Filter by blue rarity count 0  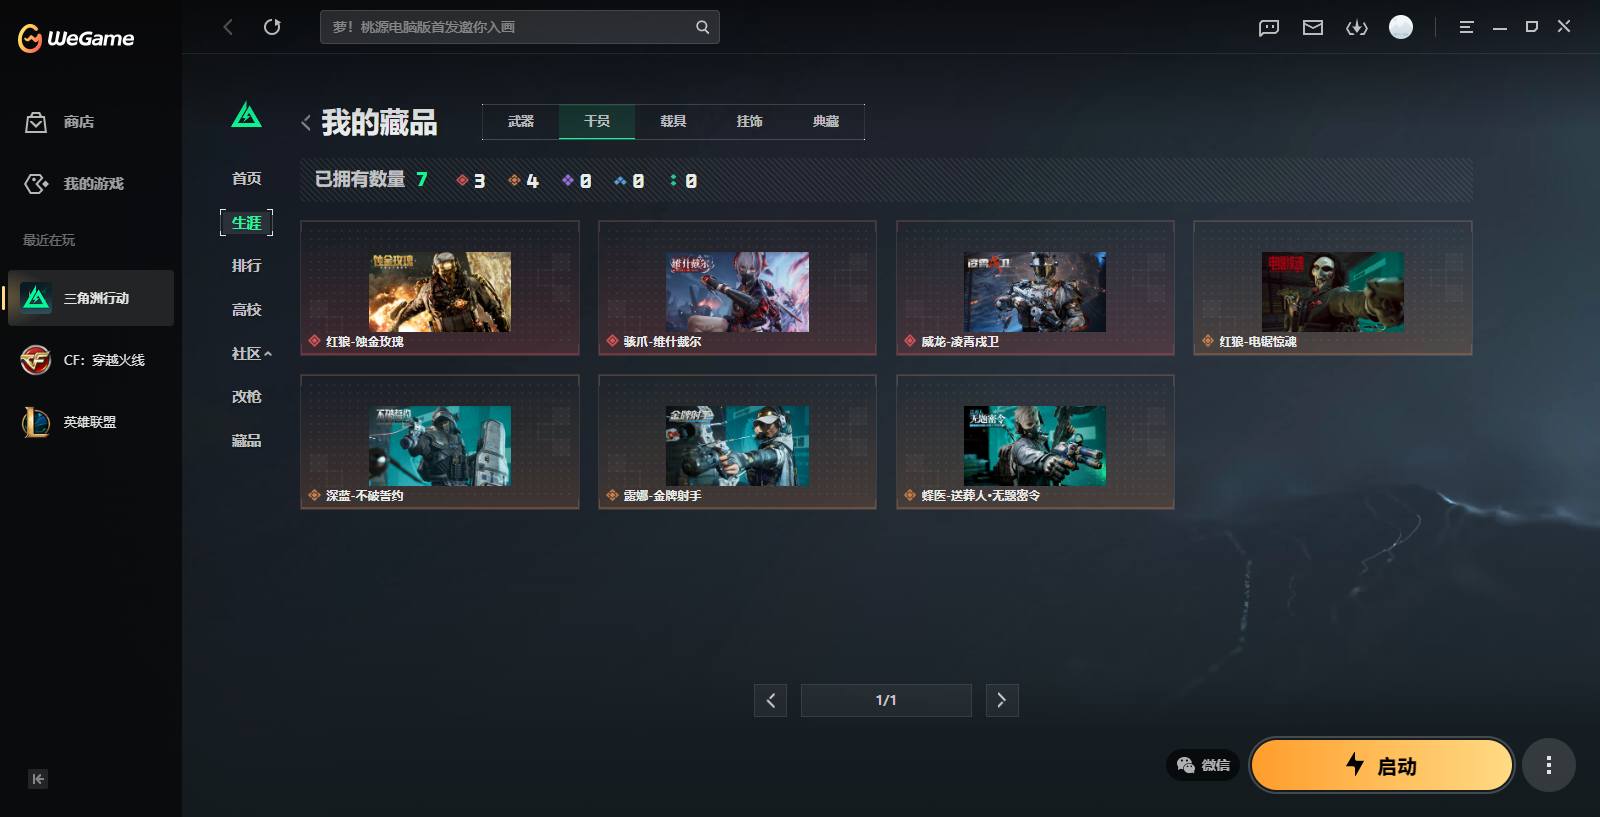coord(630,181)
